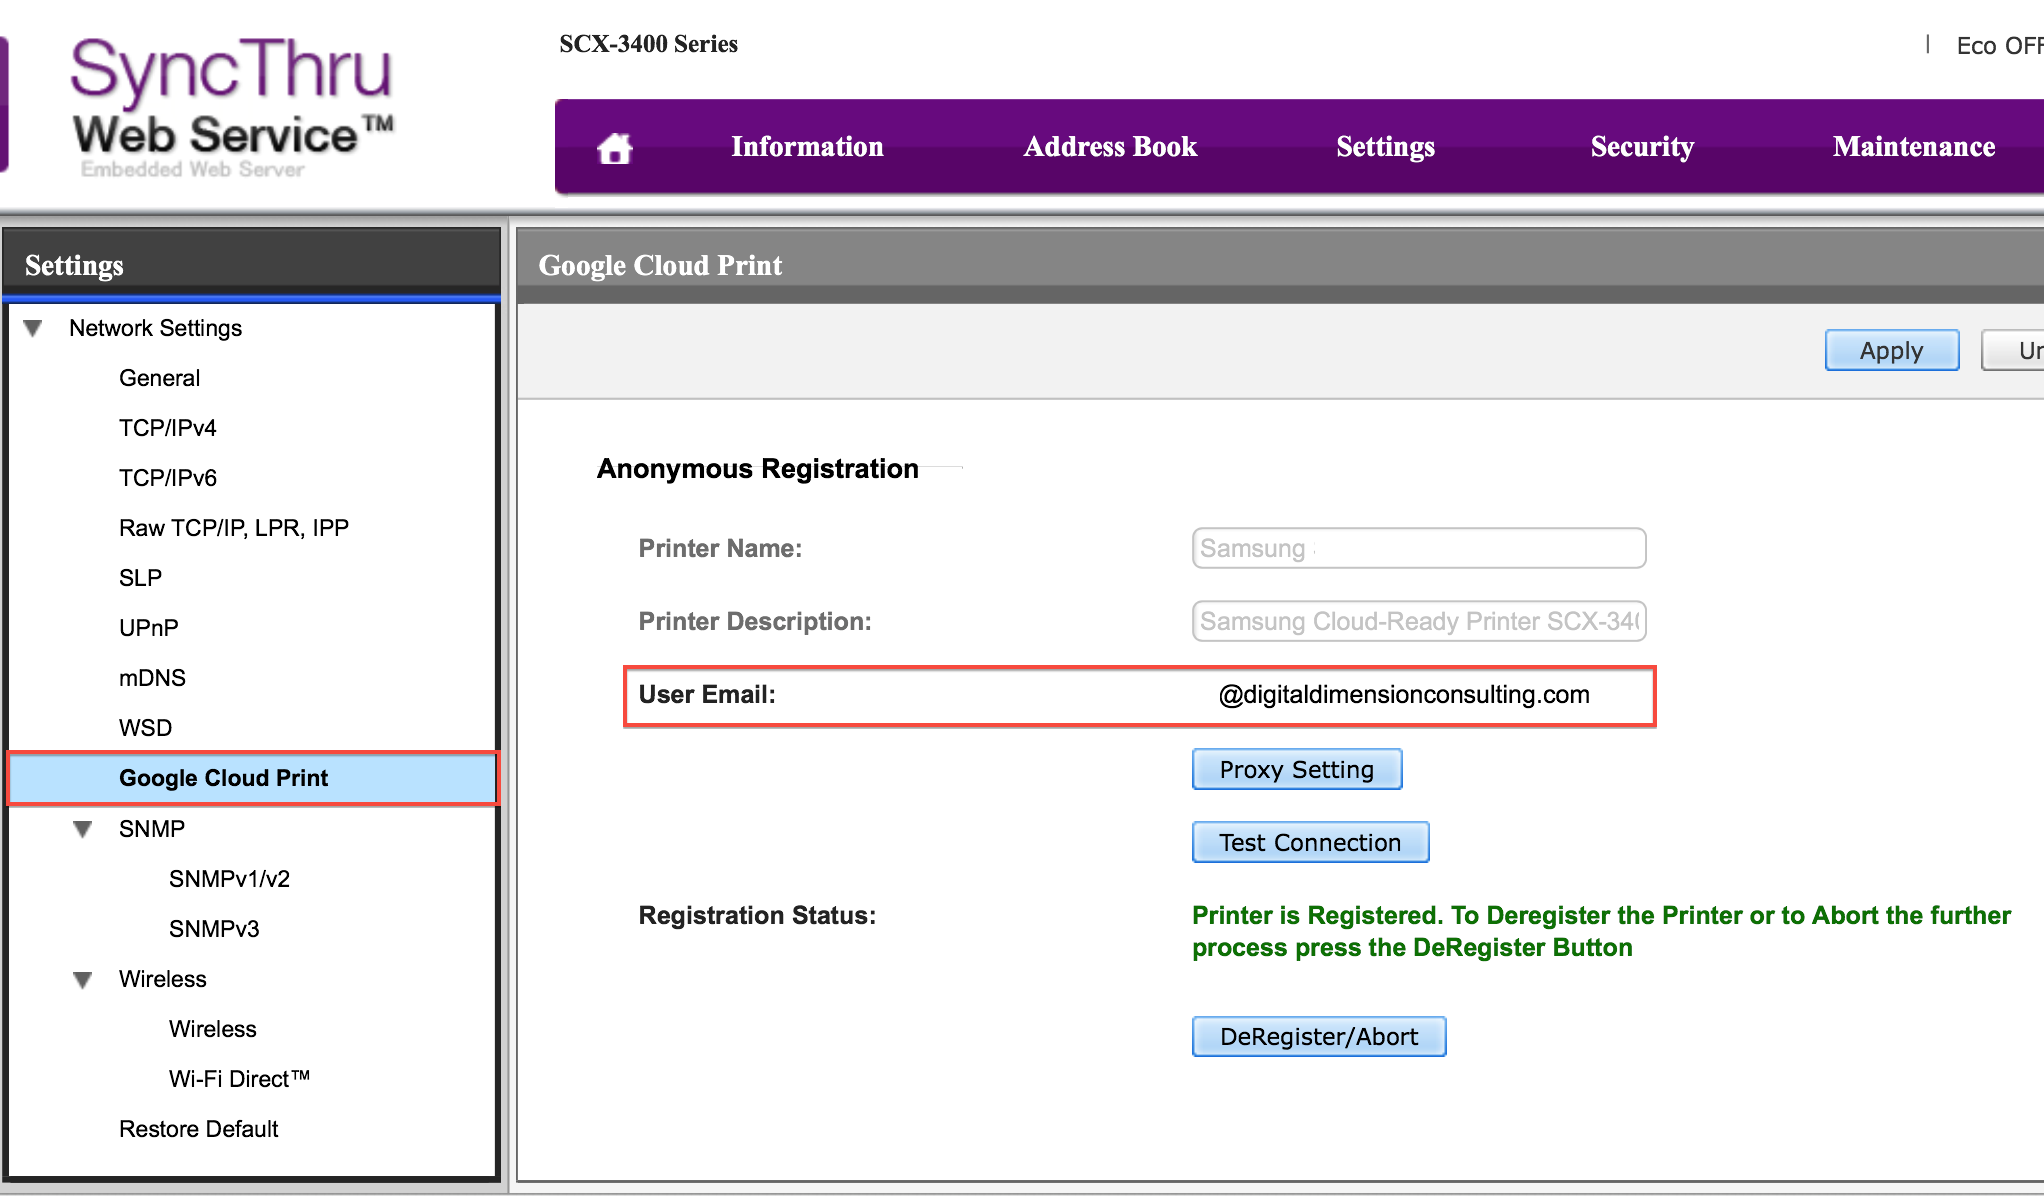
Task: Open Restore Default item
Action: pos(198,1129)
